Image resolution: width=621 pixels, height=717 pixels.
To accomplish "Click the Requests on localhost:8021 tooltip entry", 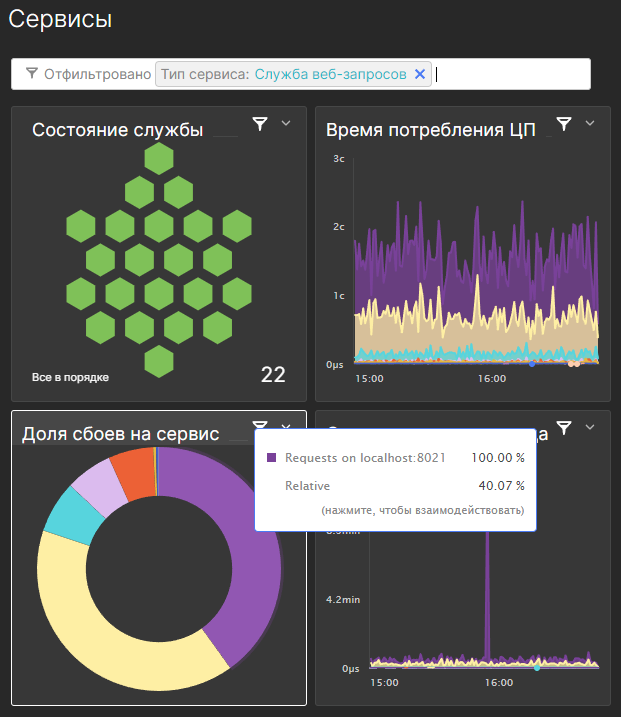I will coord(365,458).
